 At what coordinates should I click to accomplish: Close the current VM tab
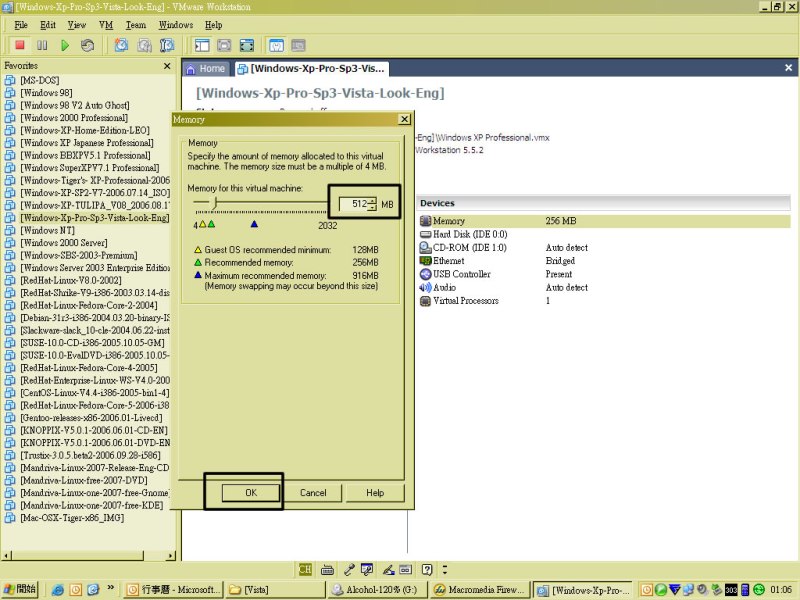[x=788, y=68]
